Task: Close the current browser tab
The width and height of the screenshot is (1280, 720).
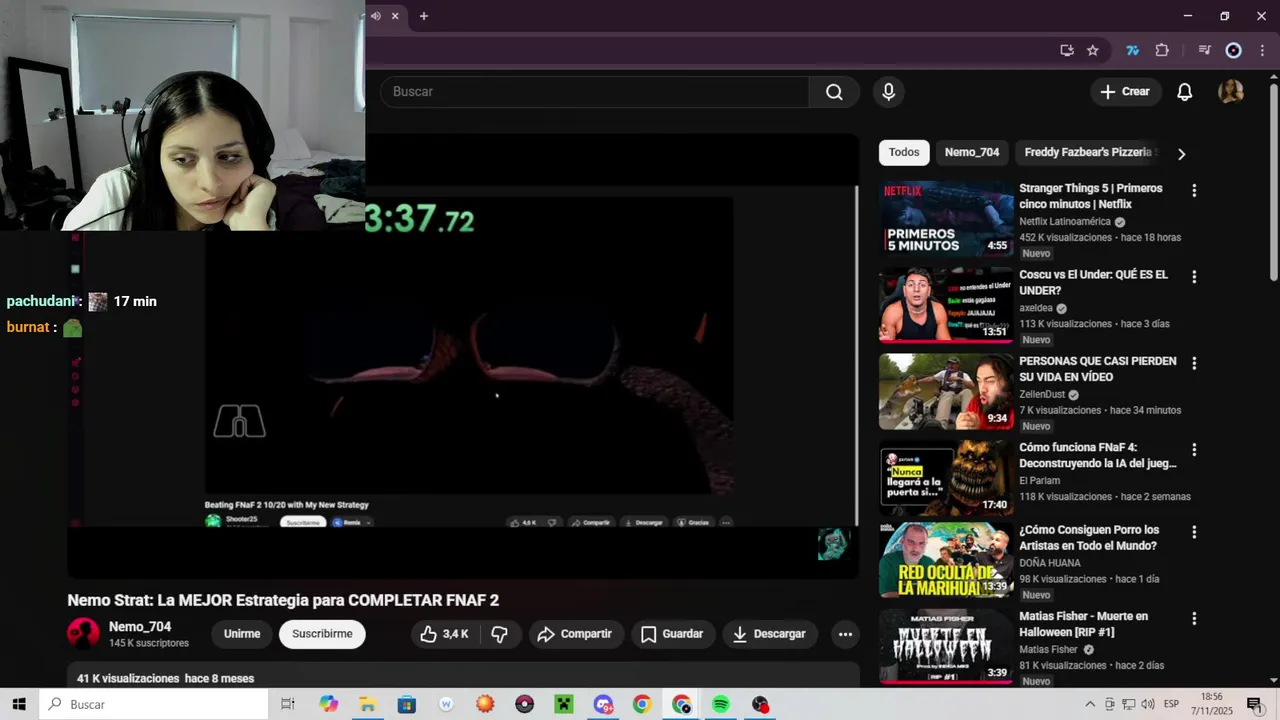Action: coord(395,16)
